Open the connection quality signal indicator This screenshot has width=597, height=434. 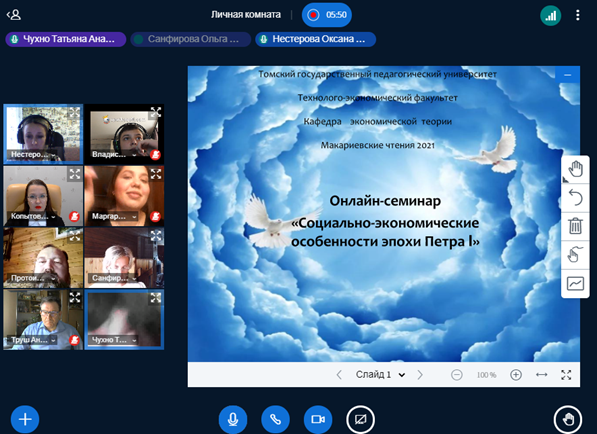coord(550,16)
